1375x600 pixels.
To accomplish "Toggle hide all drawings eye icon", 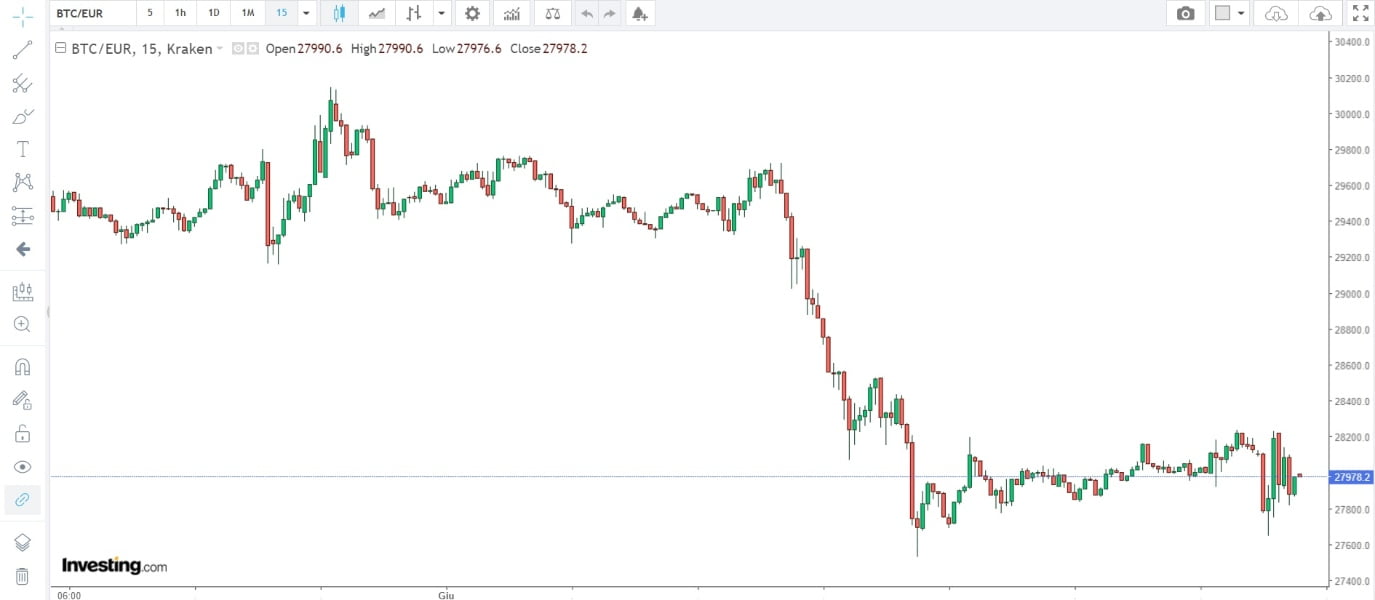I will click(x=22, y=467).
